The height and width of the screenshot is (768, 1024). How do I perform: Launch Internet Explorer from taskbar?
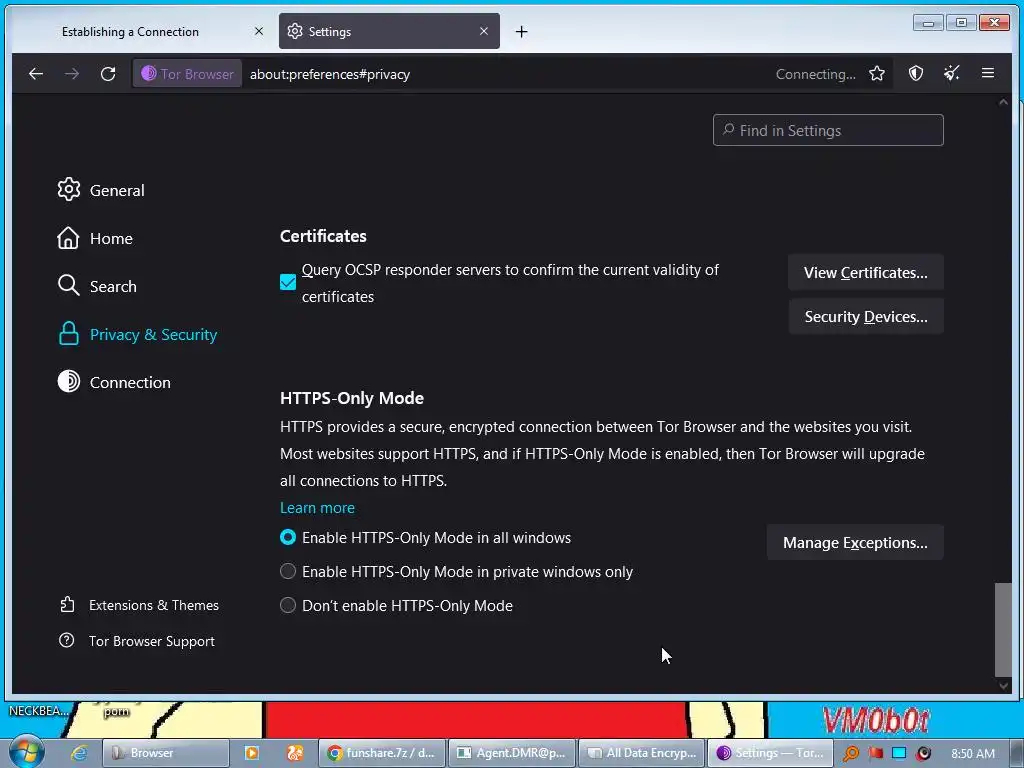pos(79,753)
